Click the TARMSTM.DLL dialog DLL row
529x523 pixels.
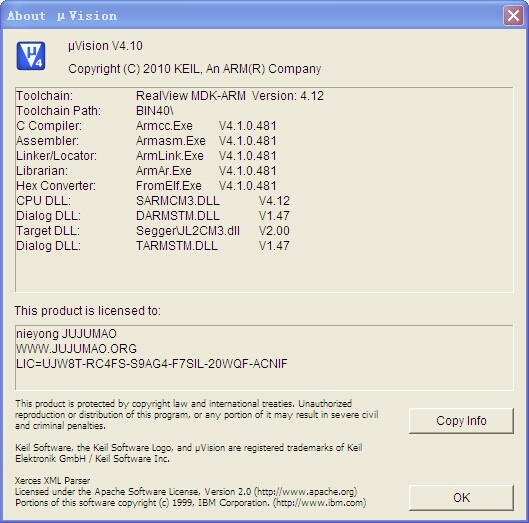[153, 246]
